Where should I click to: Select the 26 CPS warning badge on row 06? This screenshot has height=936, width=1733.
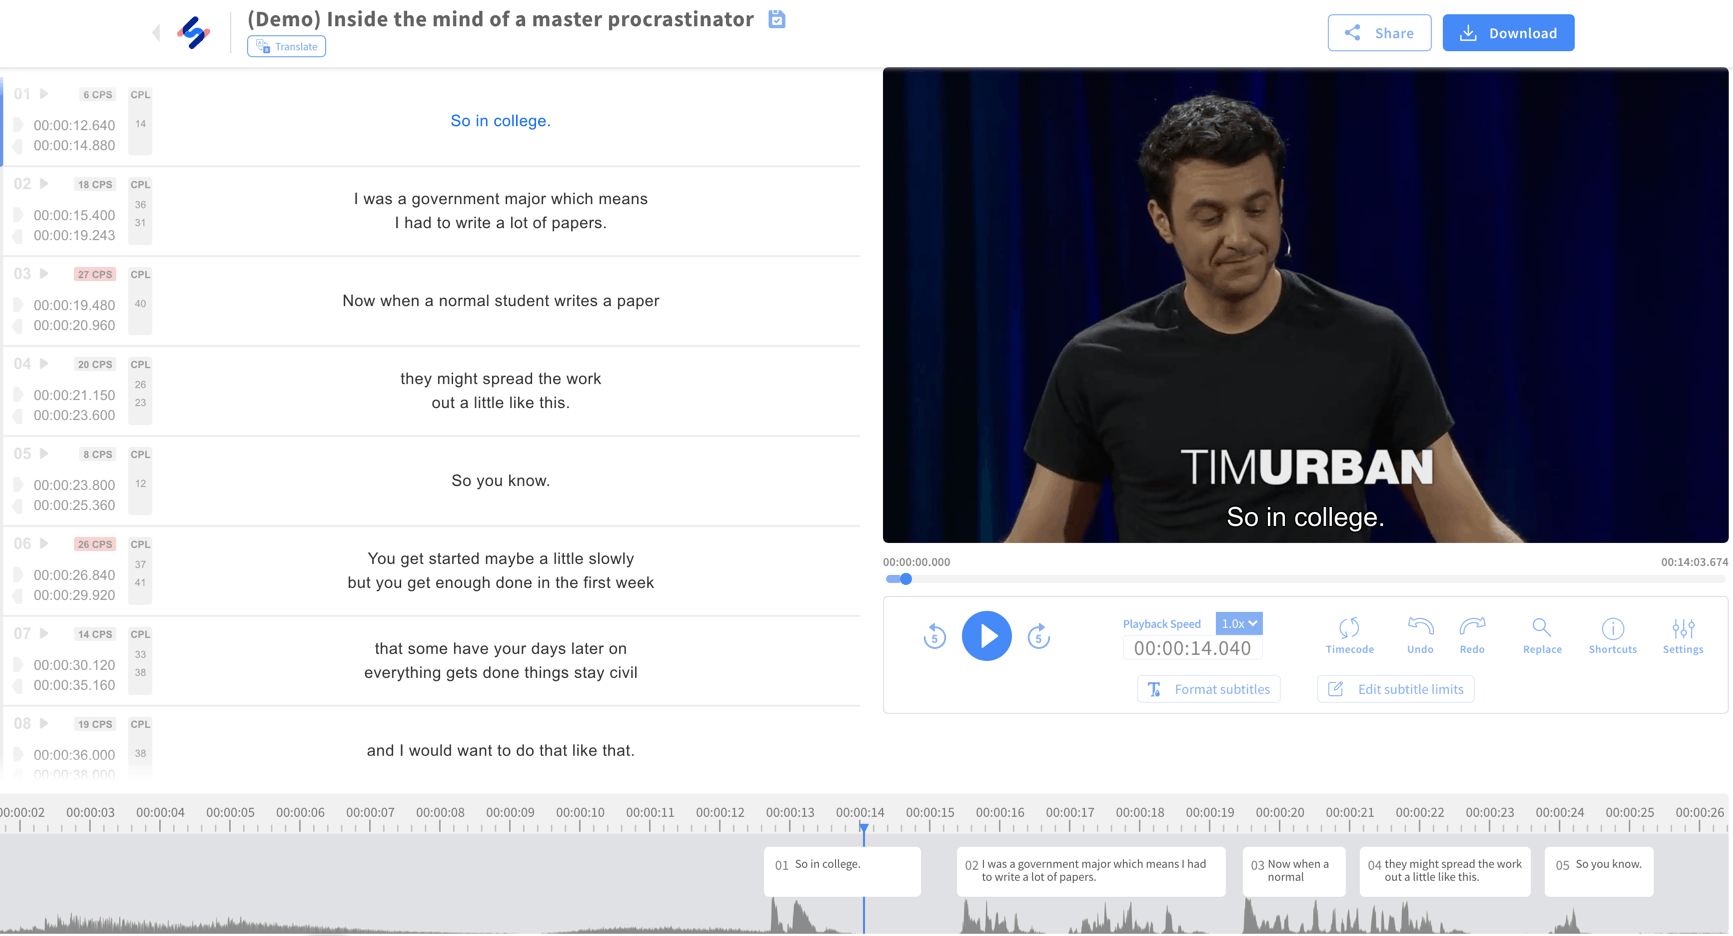pos(95,544)
